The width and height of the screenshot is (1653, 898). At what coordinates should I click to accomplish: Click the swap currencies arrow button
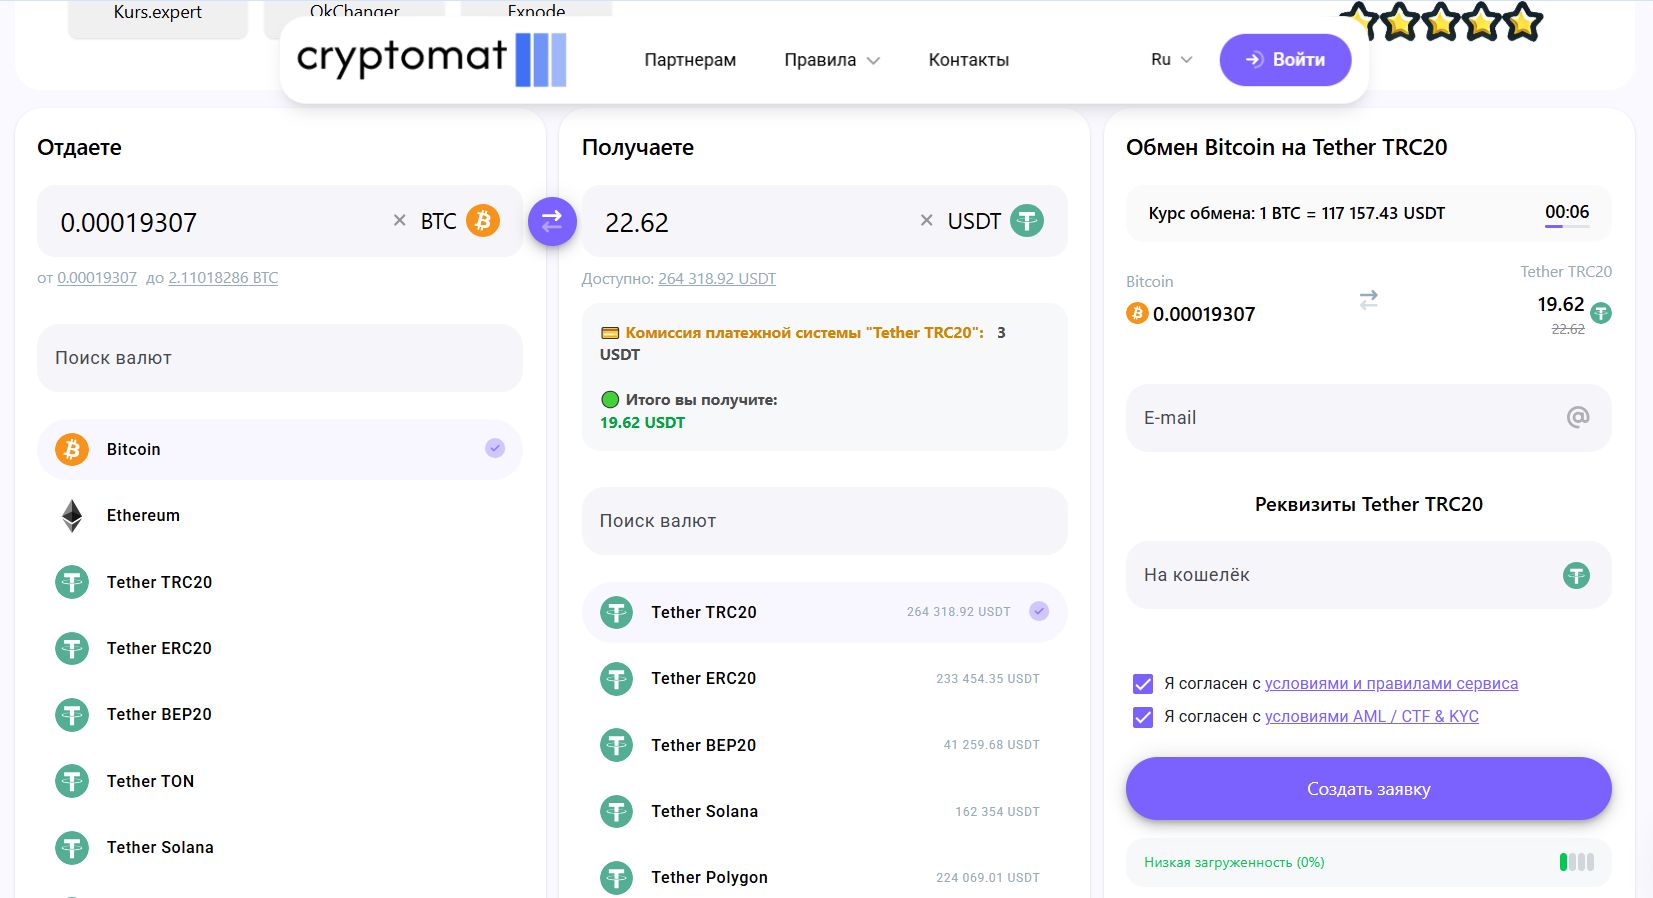pos(552,222)
